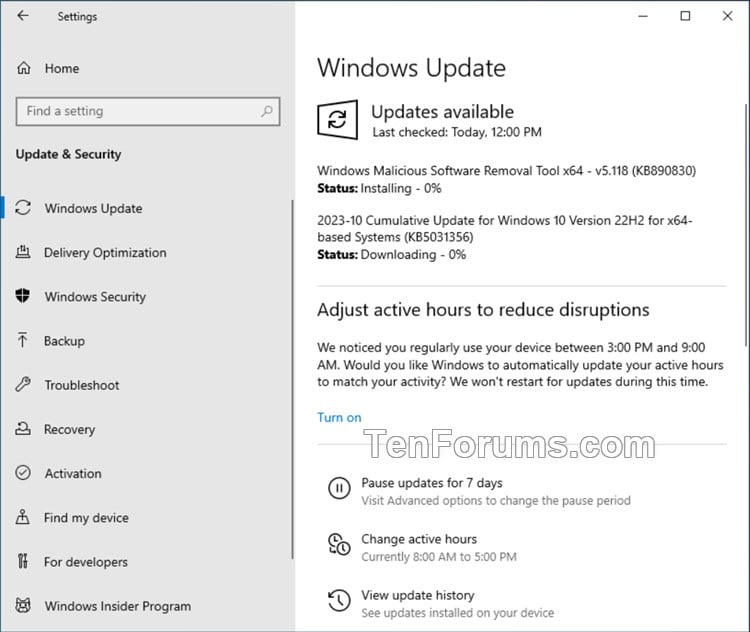Minimize the Settings window
750x632 pixels.
pyautogui.click(x=643, y=16)
